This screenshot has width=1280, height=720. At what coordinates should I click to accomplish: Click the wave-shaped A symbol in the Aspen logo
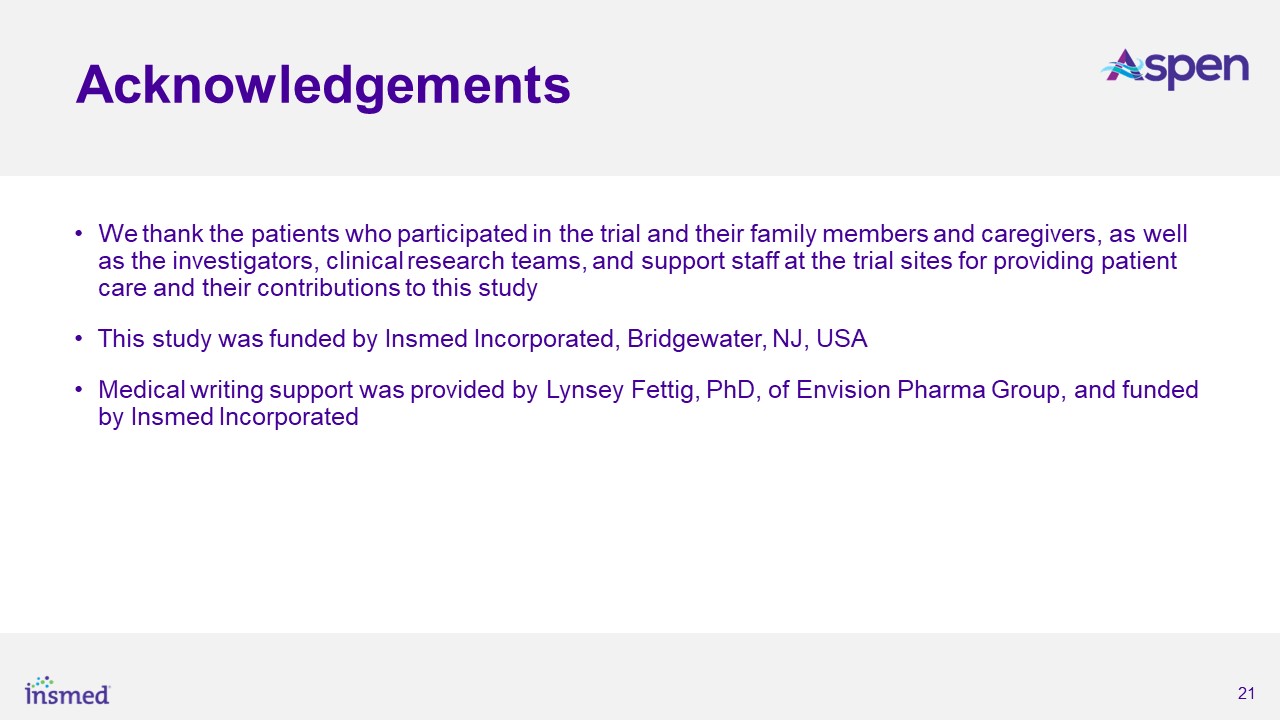click(x=1127, y=68)
